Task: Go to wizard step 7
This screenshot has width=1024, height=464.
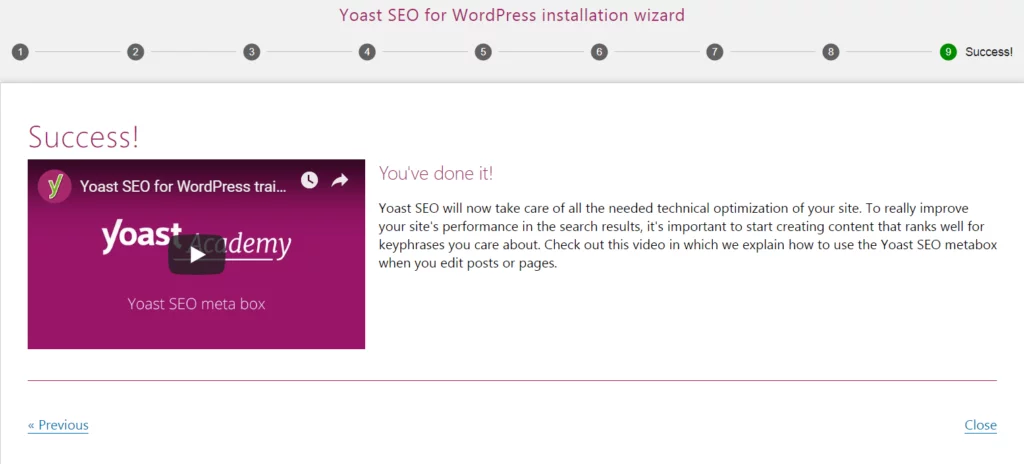Action: (x=714, y=52)
